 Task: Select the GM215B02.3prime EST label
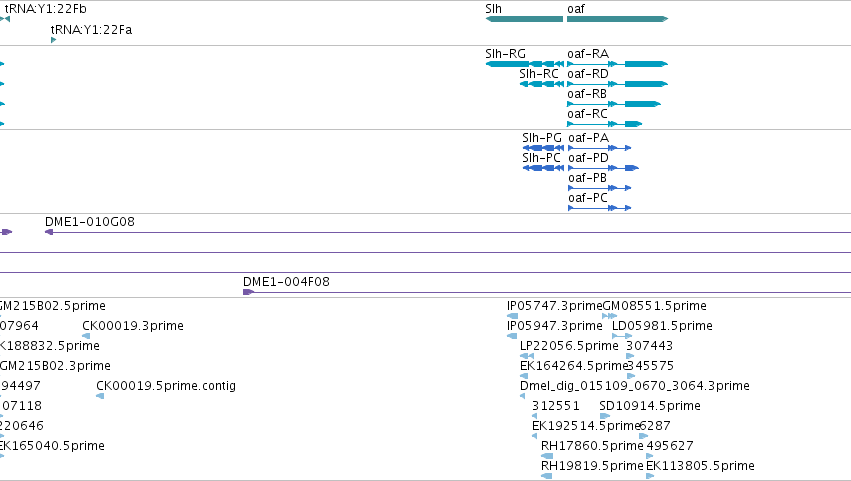coord(55,366)
